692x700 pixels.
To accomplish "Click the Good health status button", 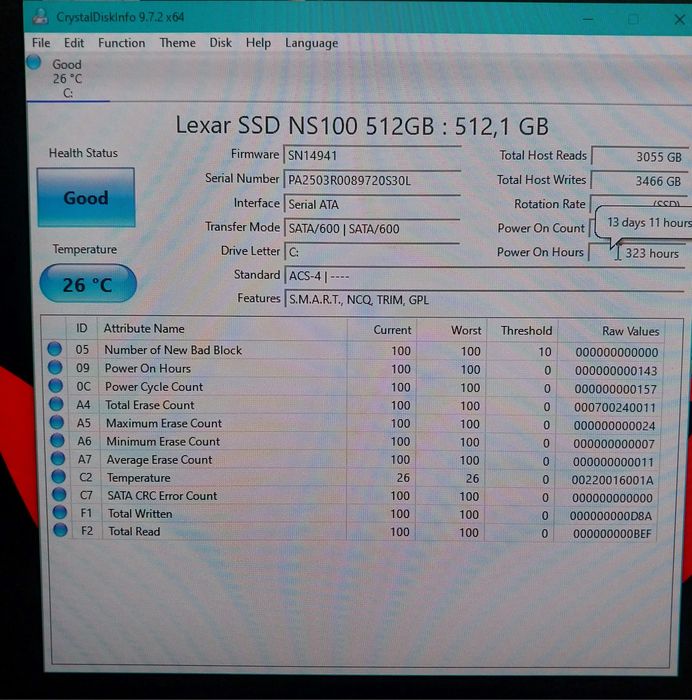I will pos(86,197).
